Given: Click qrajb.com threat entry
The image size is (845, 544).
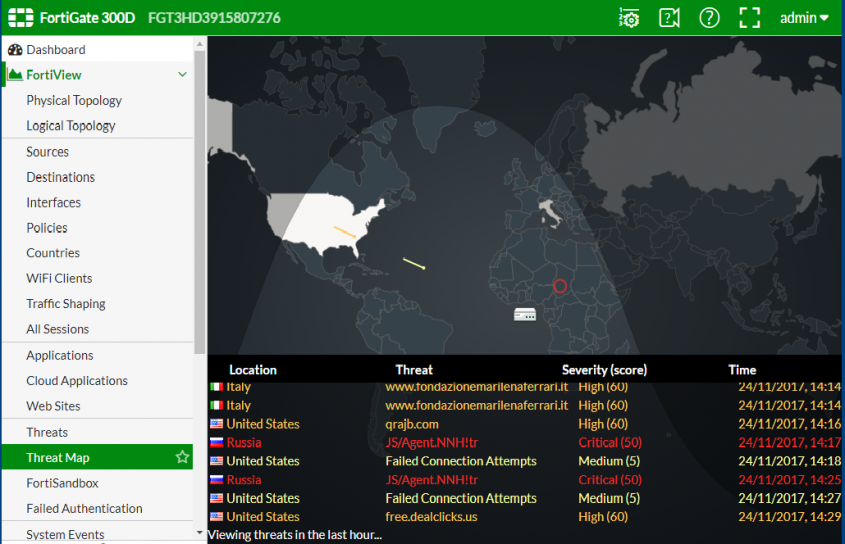Looking at the screenshot, I should pyautogui.click(x=412, y=424).
